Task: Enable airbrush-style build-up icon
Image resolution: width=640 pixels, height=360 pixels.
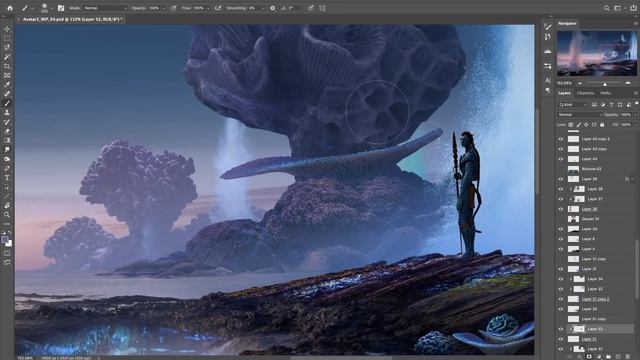Action: [218, 8]
